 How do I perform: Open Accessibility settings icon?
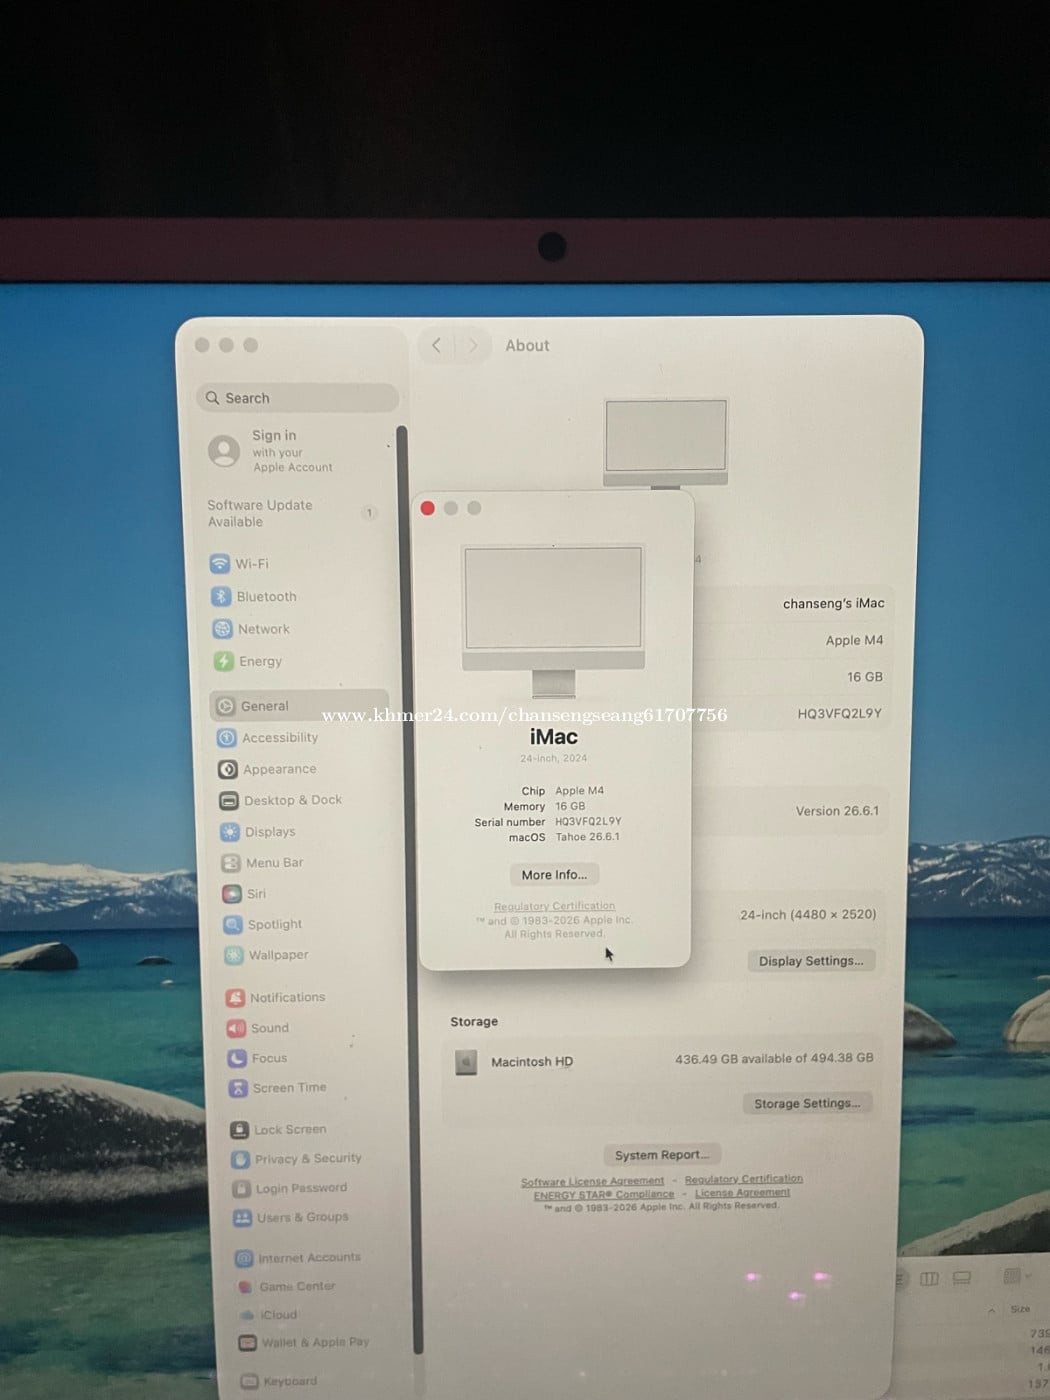point(227,738)
